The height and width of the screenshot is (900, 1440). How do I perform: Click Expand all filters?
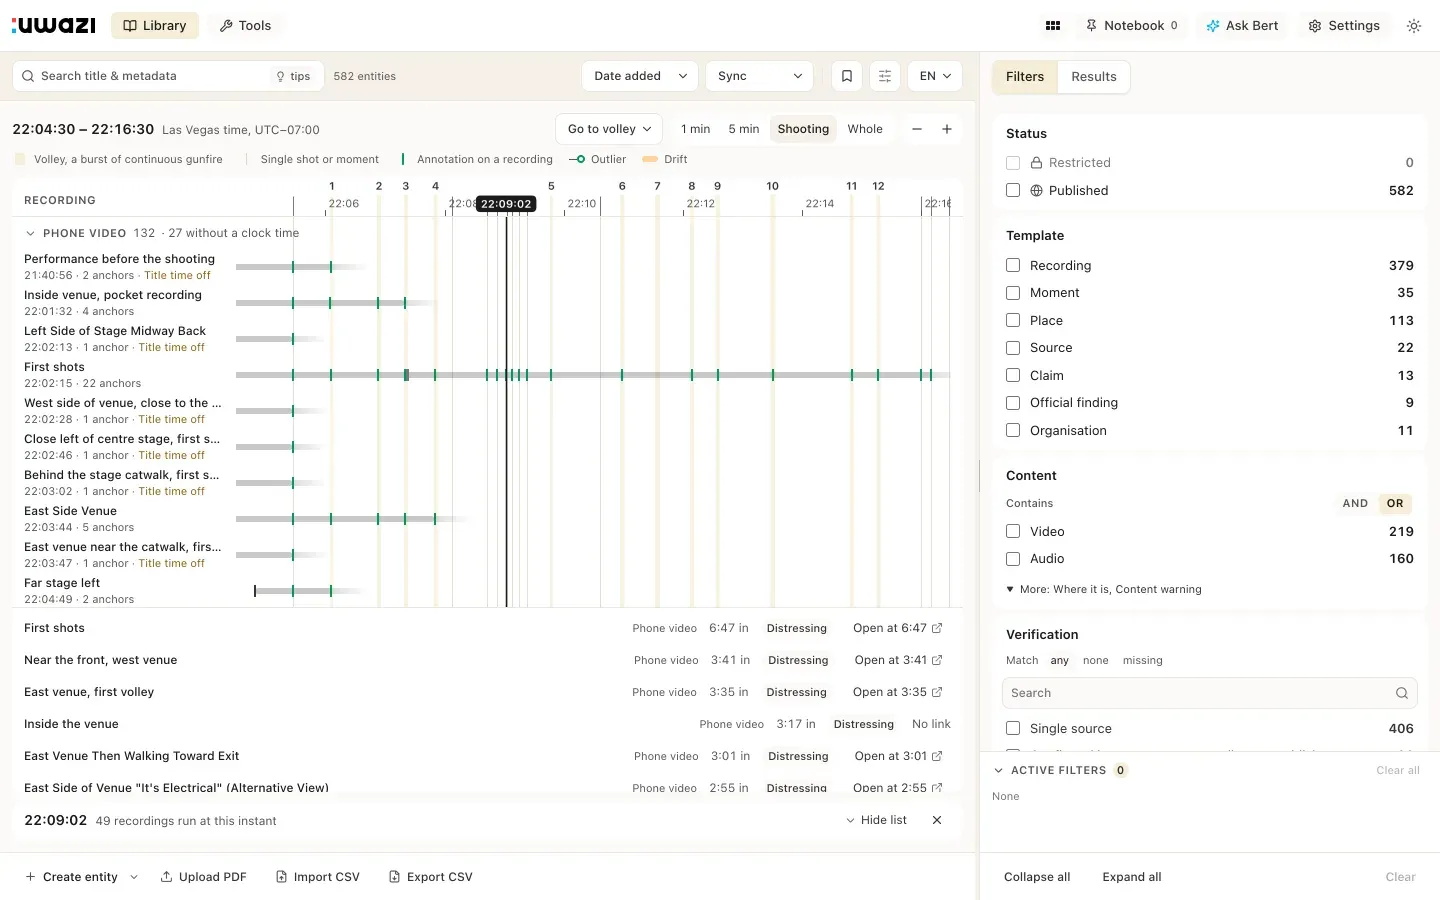[x=1132, y=877]
